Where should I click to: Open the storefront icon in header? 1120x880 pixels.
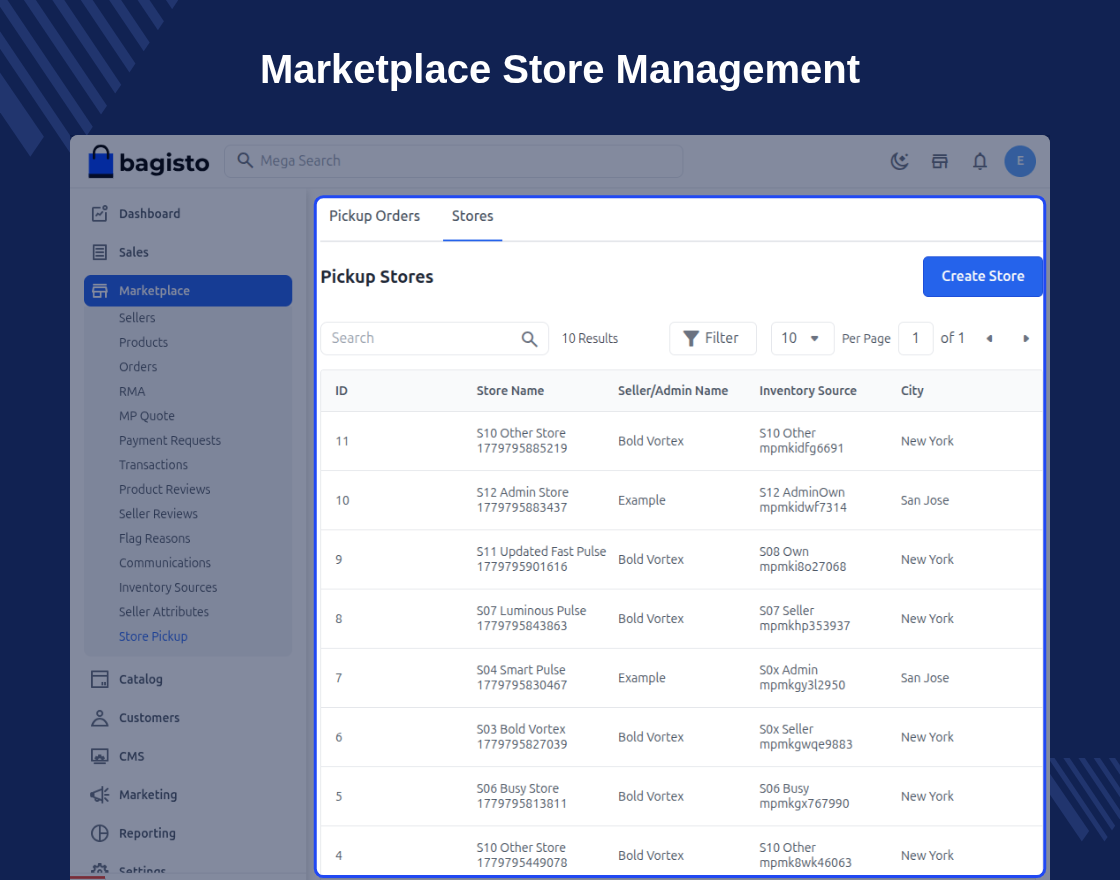(x=939, y=161)
